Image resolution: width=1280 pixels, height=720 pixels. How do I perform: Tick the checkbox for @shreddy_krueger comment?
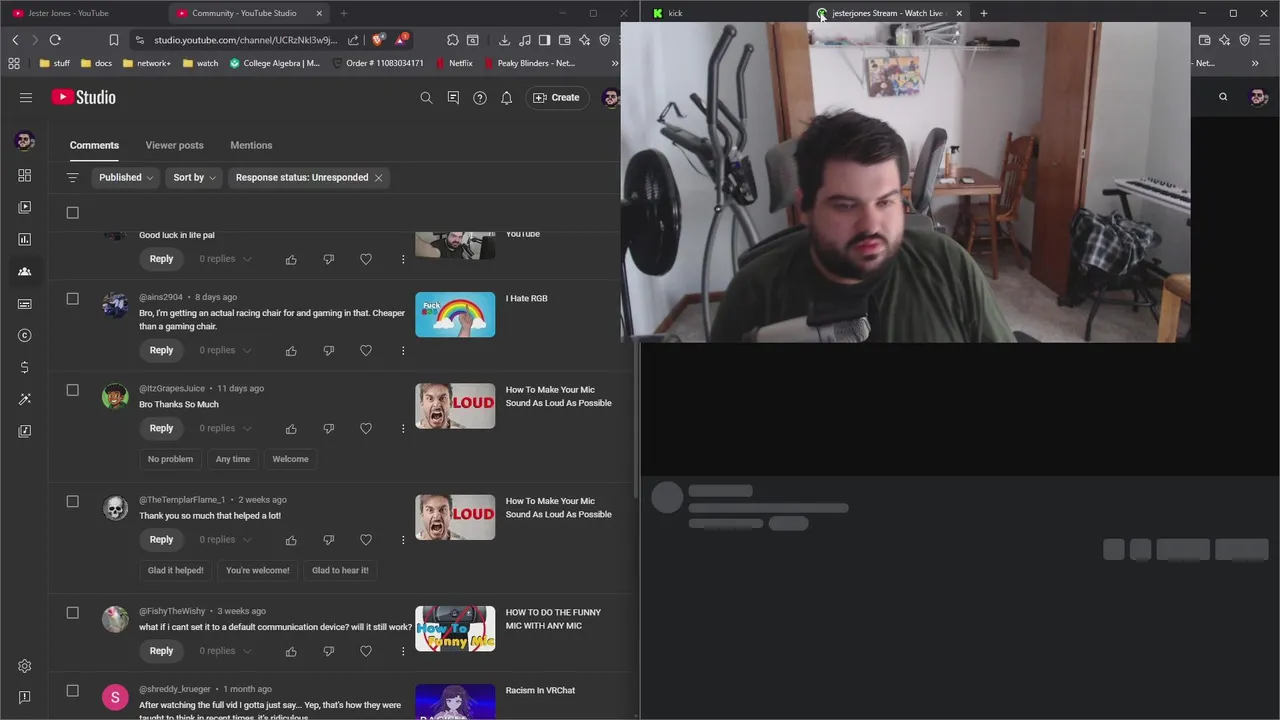[x=72, y=690]
